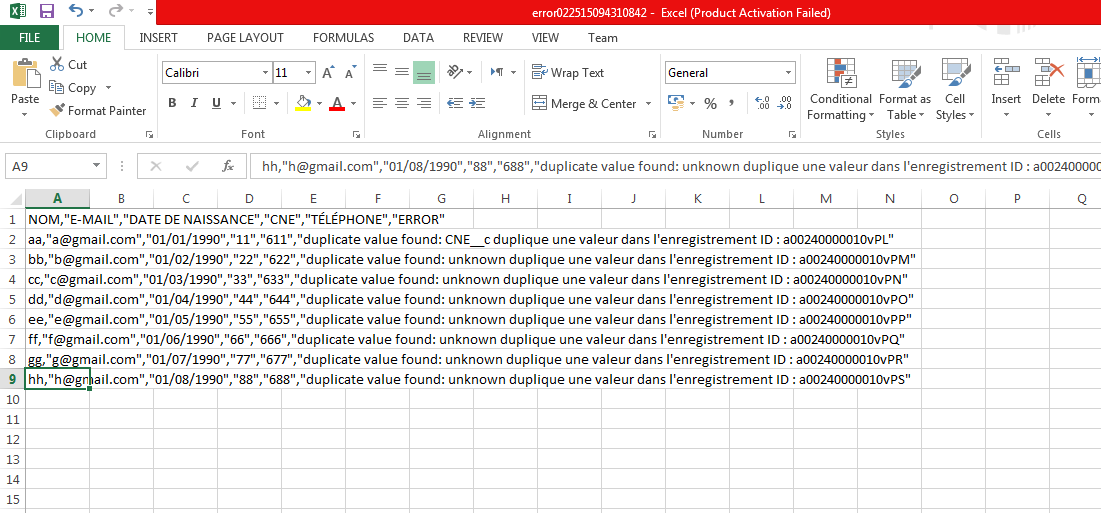The height and width of the screenshot is (513, 1101).
Task: Click the Percent Style icon
Action: point(710,104)
